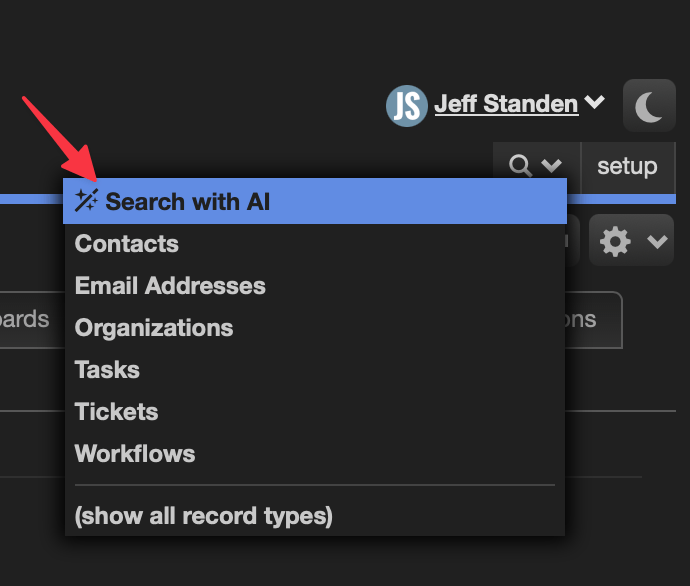Pick Workflows from the record list
The width and height of the screenshot is (690, 586).
[315, 454]
